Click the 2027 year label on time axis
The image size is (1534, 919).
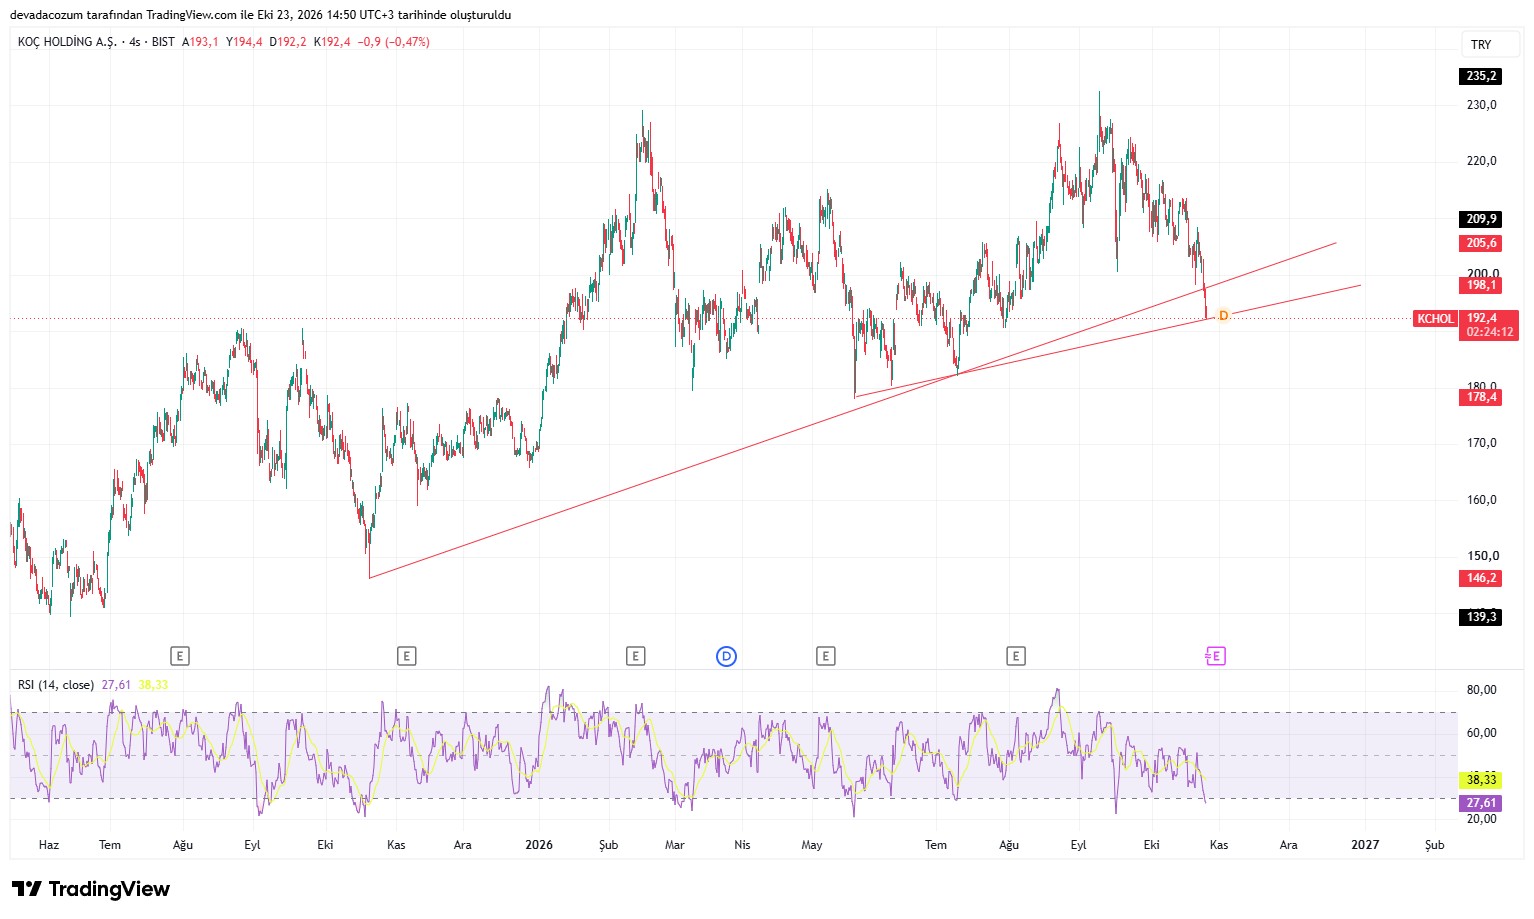coord(1365,845)
